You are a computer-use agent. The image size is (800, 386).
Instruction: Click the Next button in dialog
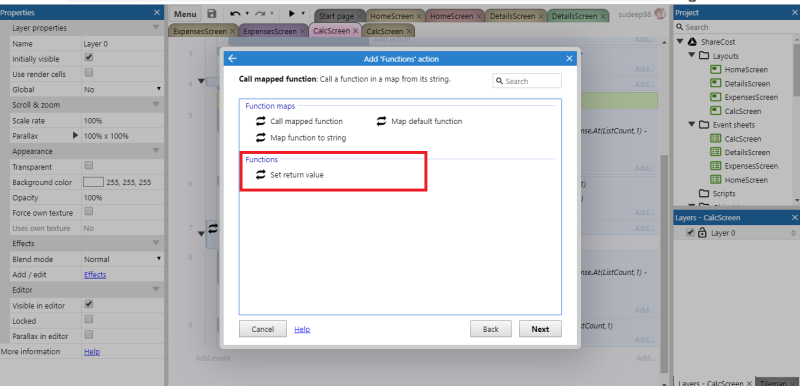point(540,329)
